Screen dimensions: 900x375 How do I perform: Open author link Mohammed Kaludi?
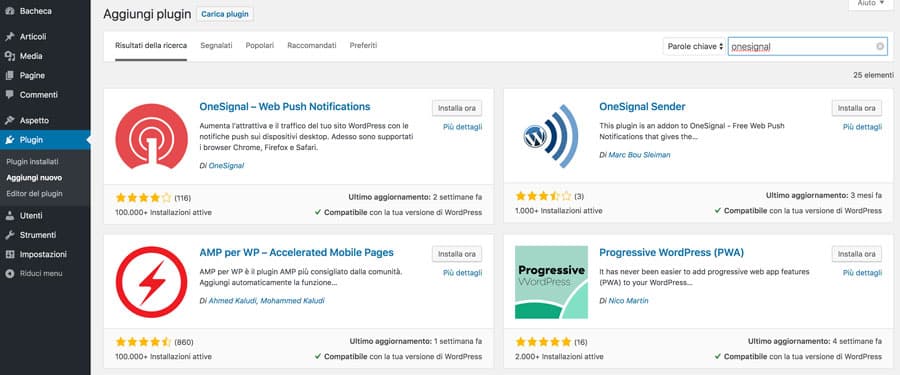tap(293, 301)
